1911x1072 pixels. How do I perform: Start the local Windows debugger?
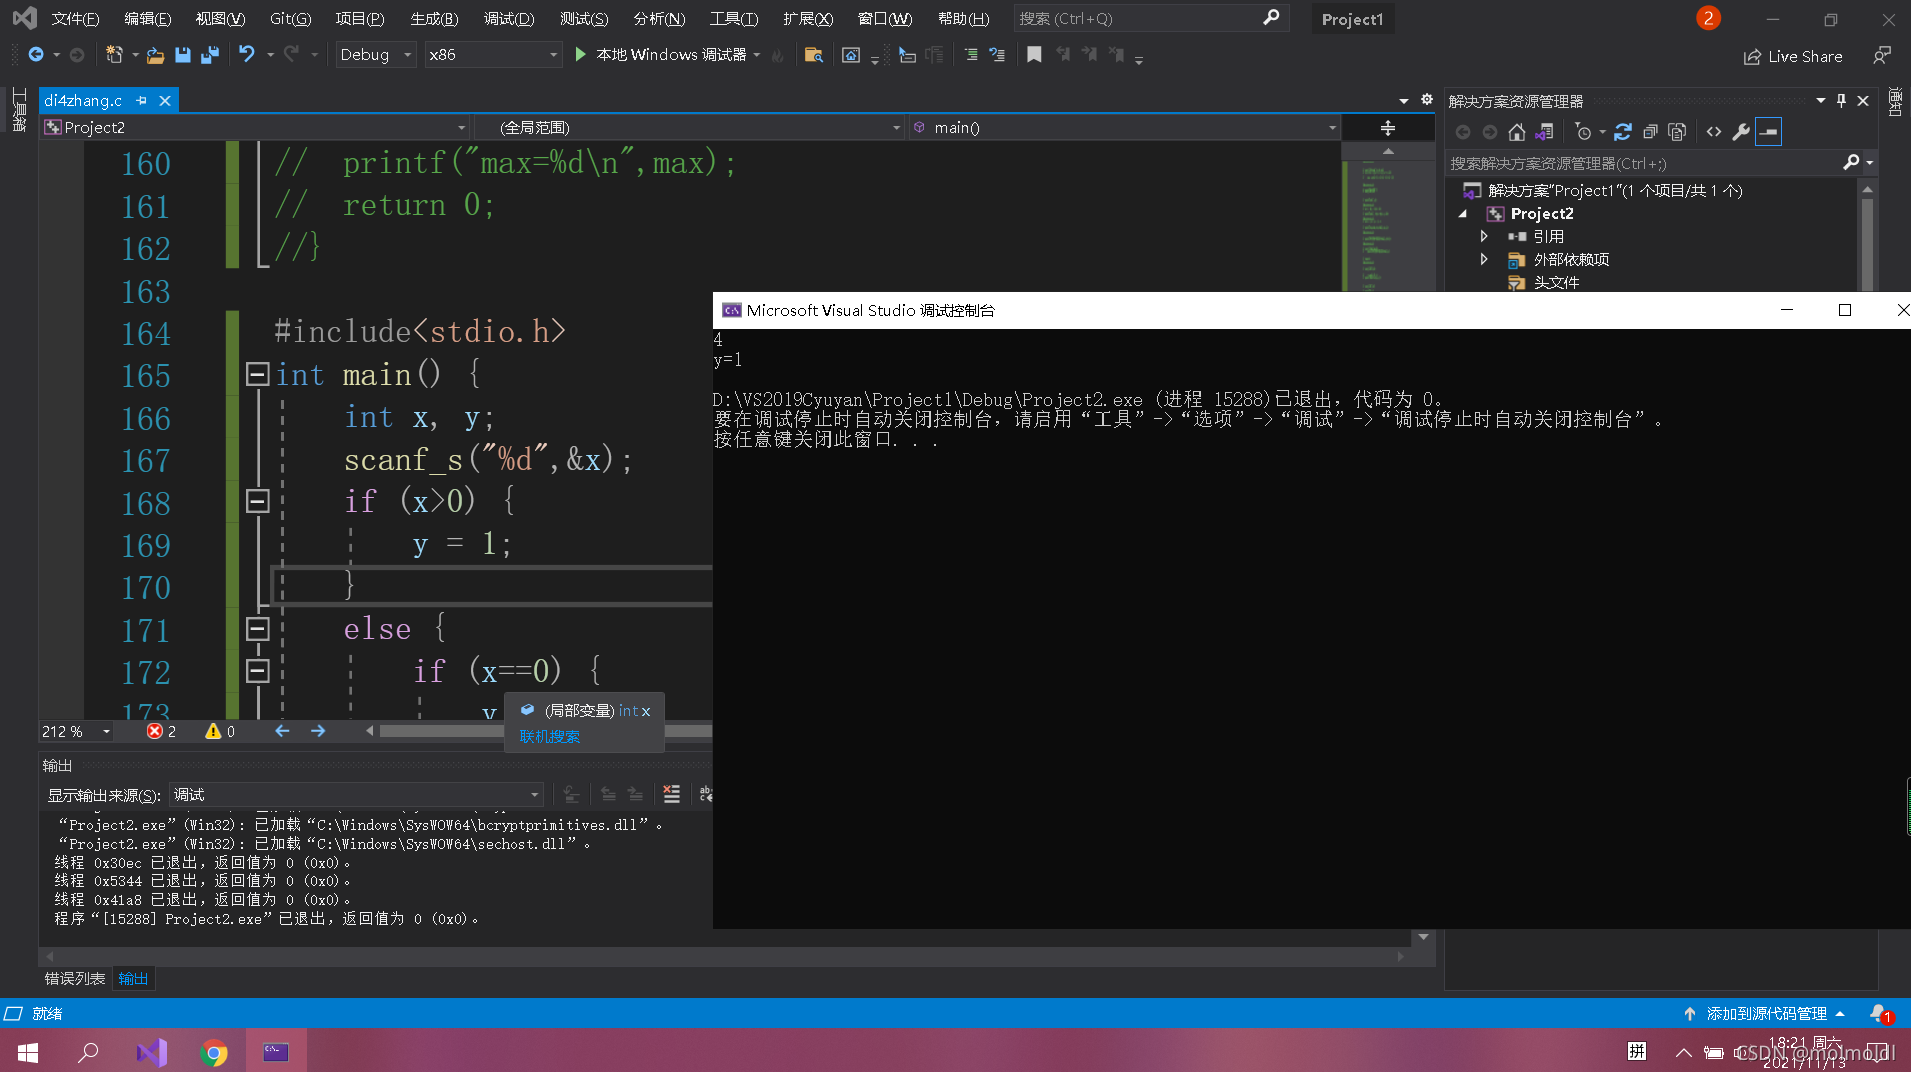tap(662, 55)
